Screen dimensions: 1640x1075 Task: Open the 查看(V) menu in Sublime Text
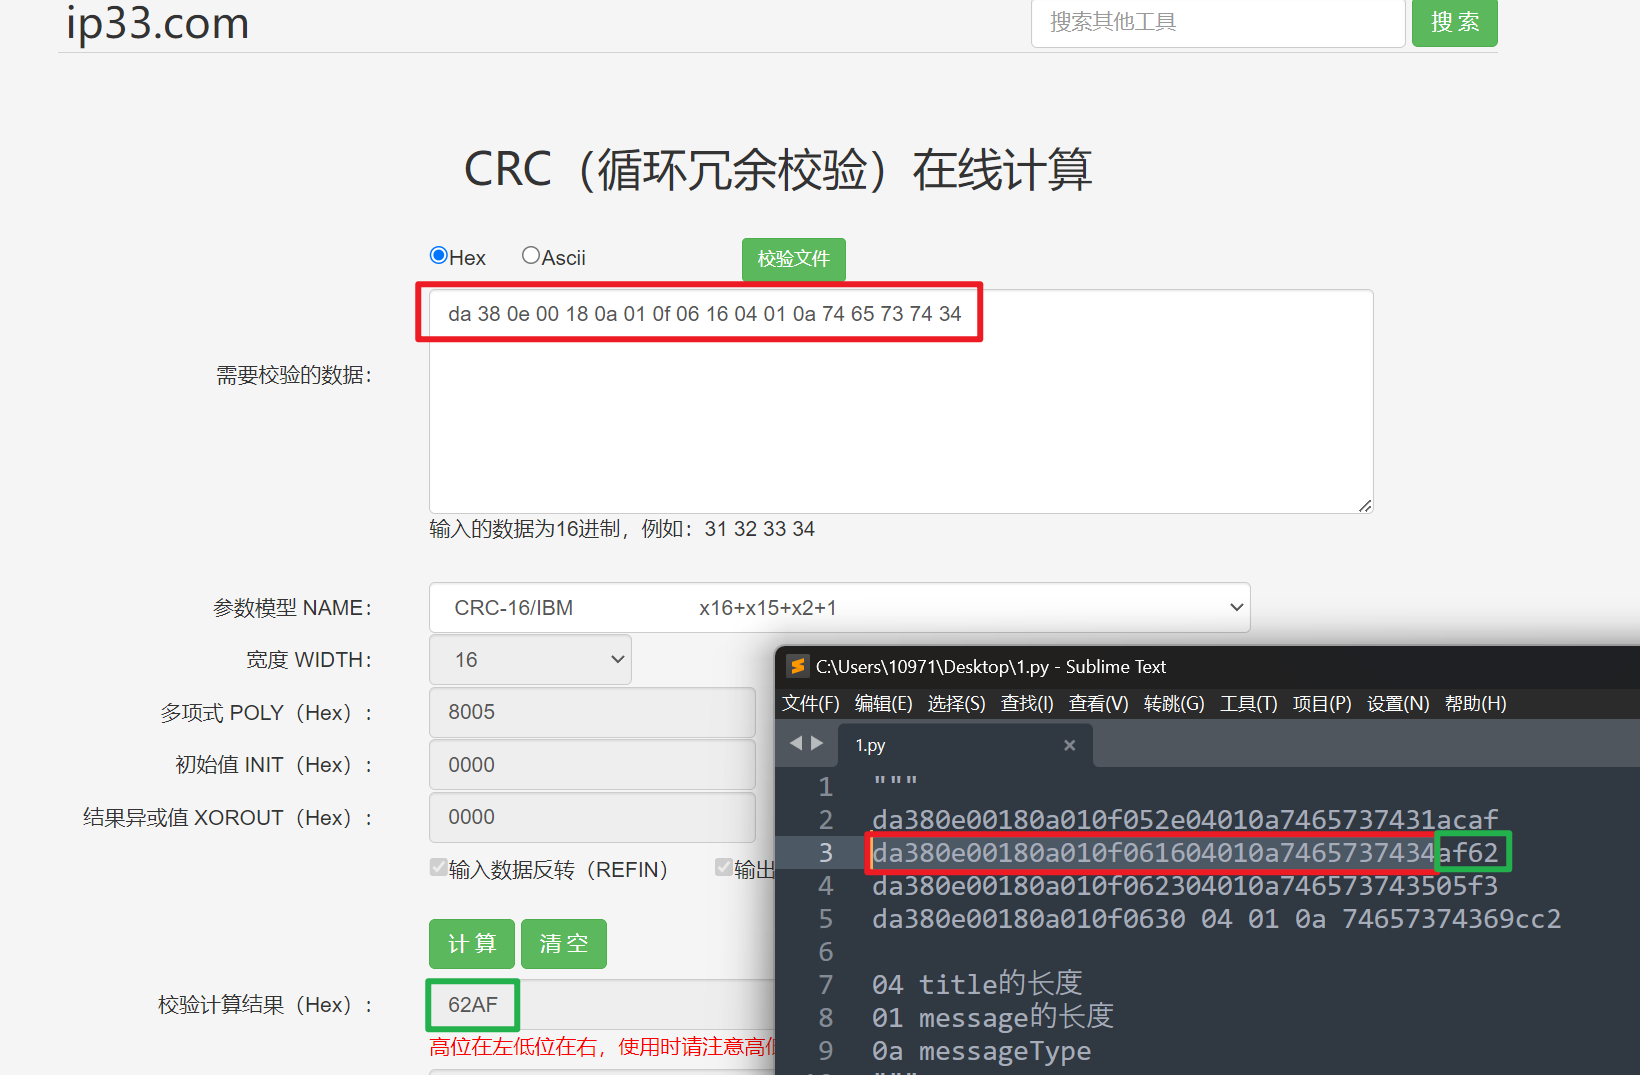click(1099, 704)
